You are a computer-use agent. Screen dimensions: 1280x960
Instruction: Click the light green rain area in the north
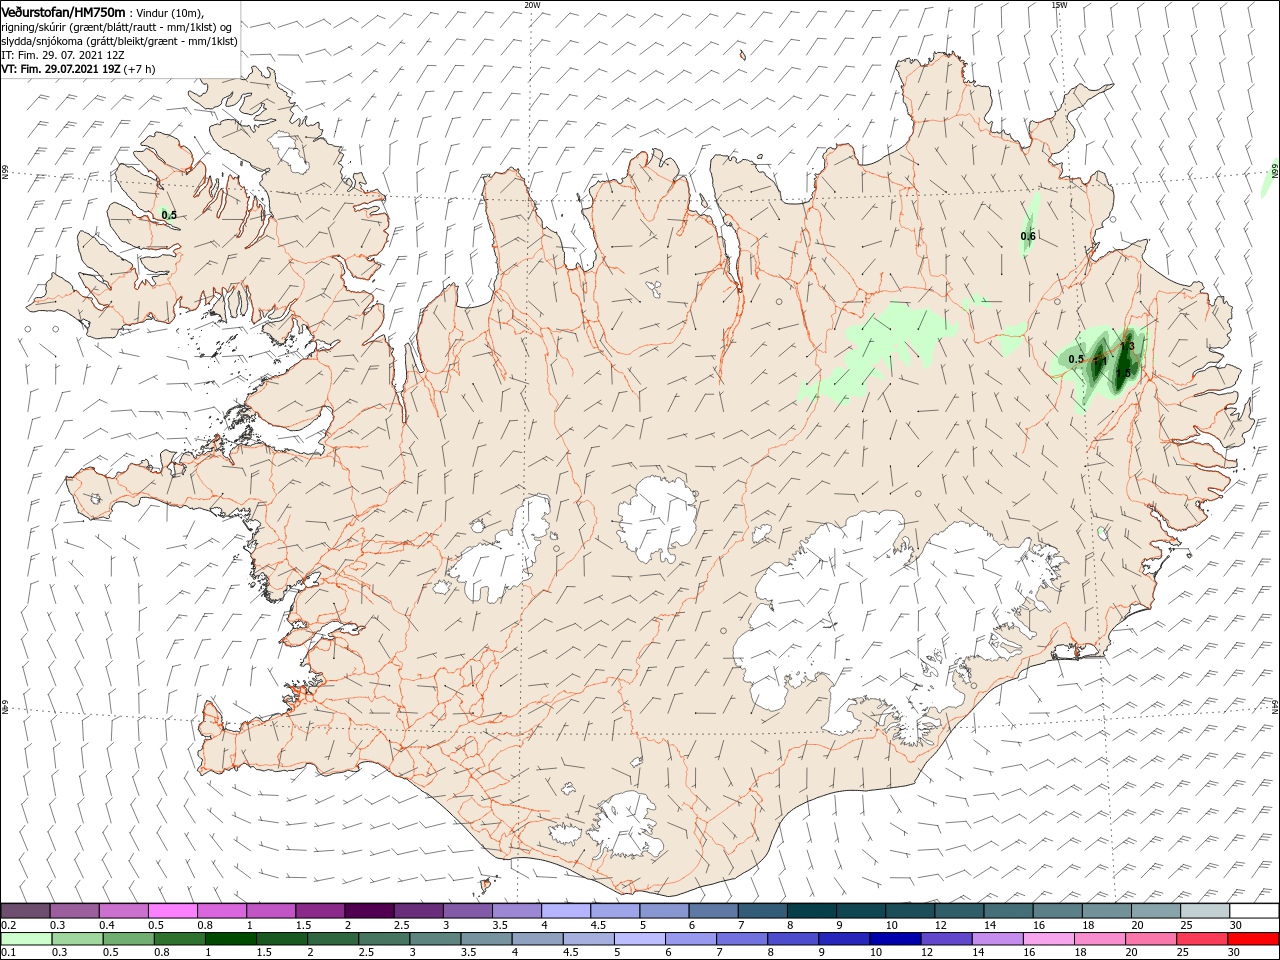pos(885,350)
